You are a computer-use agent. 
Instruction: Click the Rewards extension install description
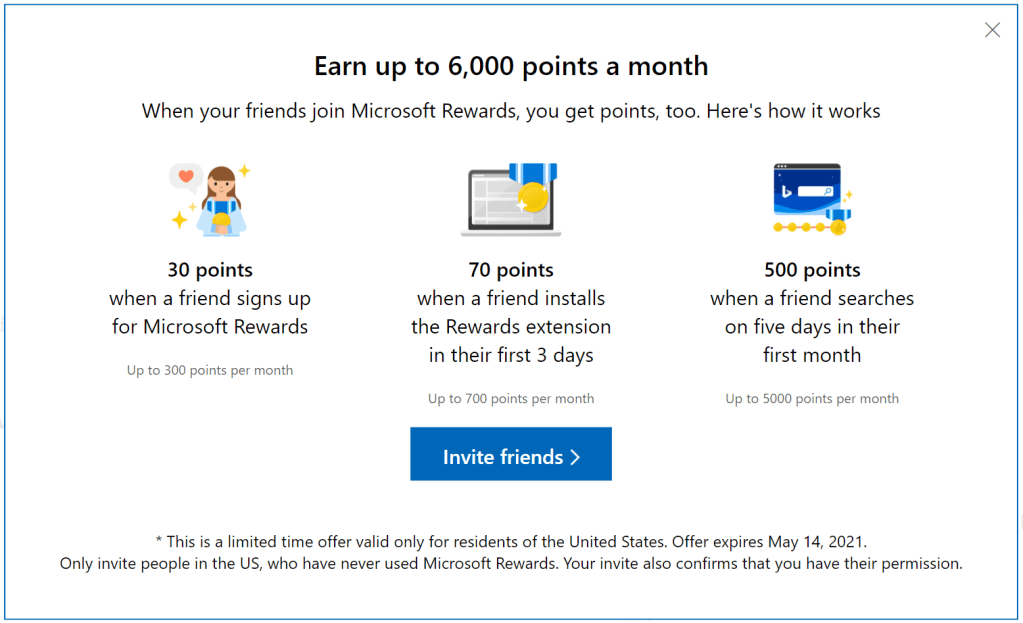click(511, 327)
